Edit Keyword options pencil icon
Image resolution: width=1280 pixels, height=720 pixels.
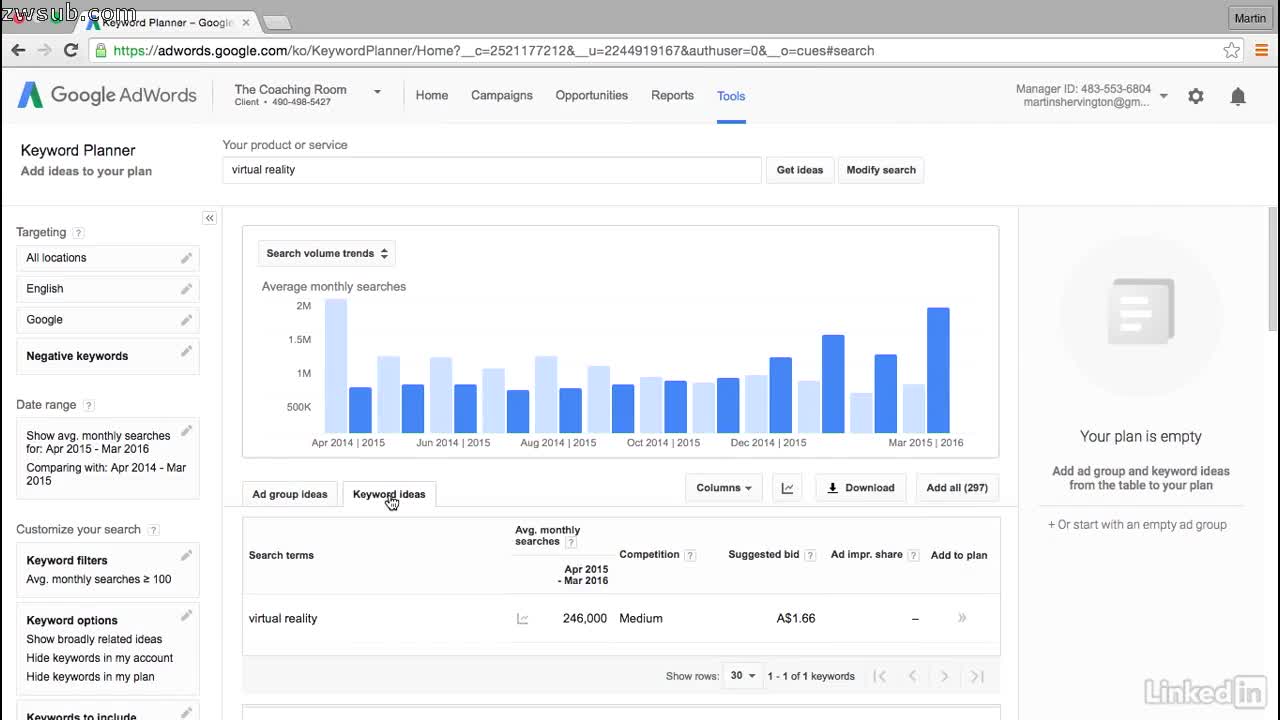tap(186, 615)
